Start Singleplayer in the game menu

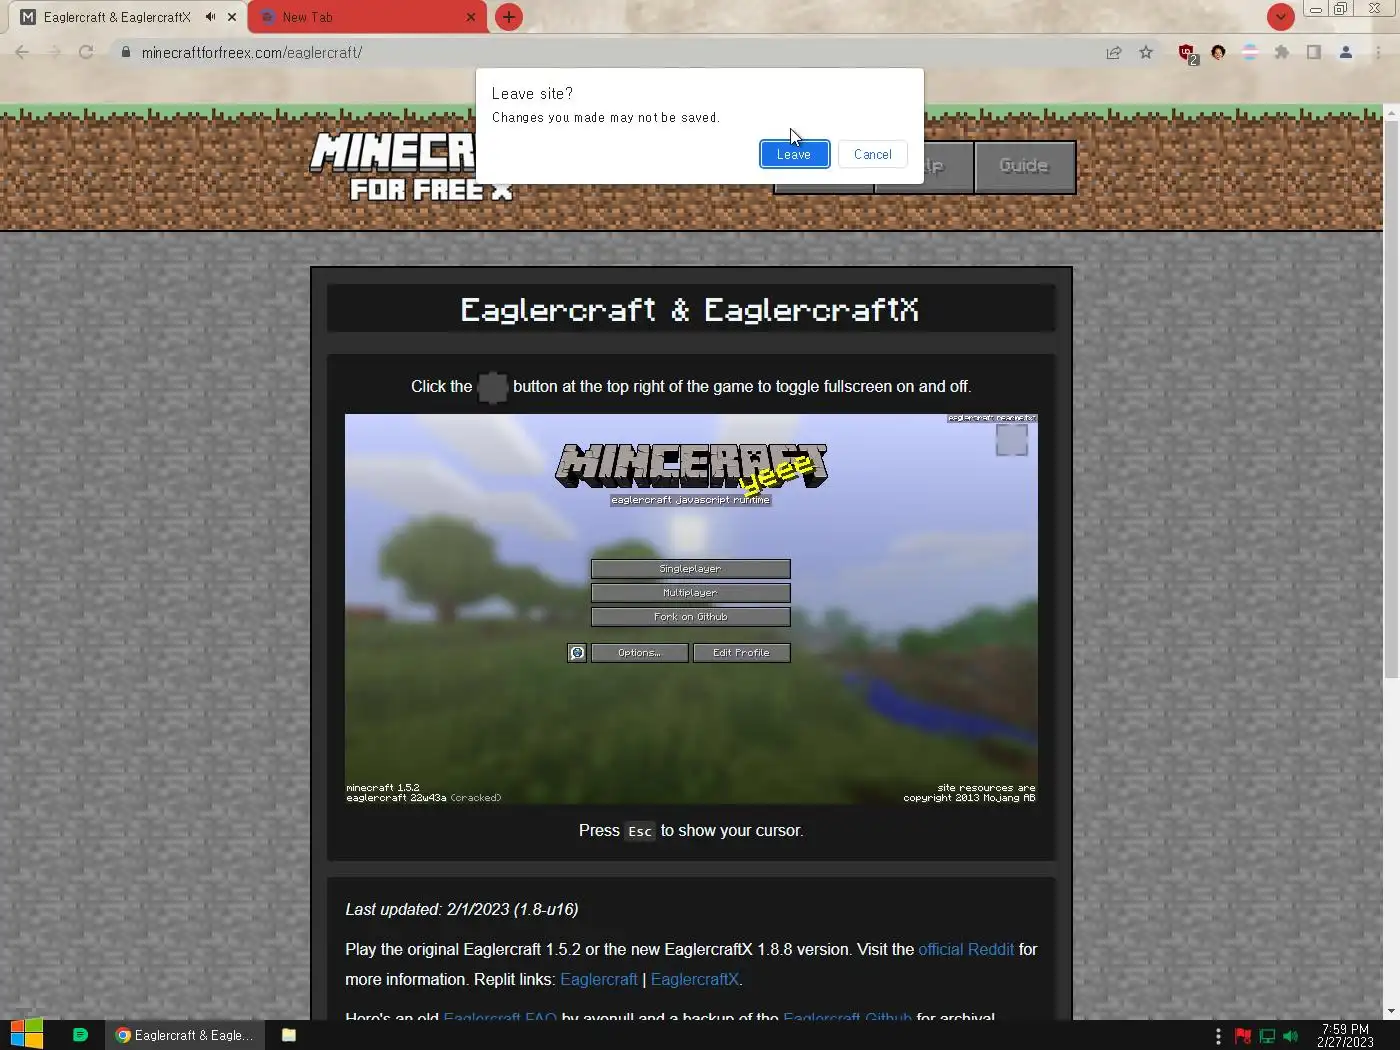690,569
